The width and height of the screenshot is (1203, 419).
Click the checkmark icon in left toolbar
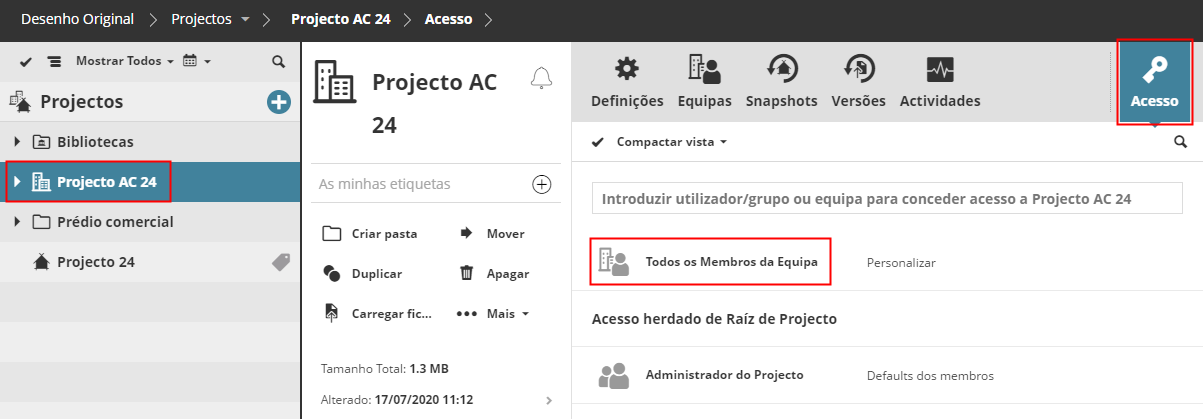click(26, 61)
